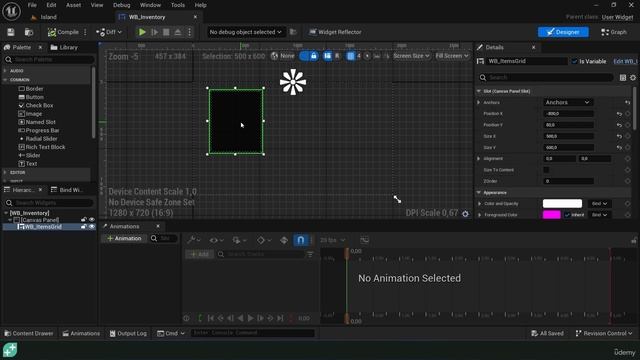640x360 pixels.
Task: Reset Size Y to default arrow
Action: click(x=619, y=147)
